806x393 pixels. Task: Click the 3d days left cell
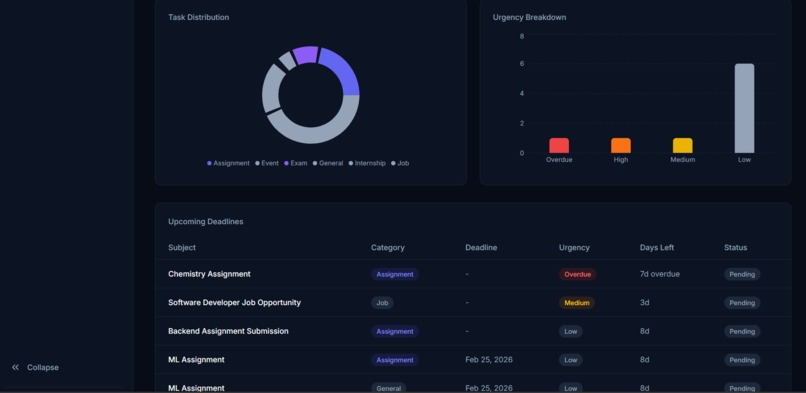click(x=644, y=303)
